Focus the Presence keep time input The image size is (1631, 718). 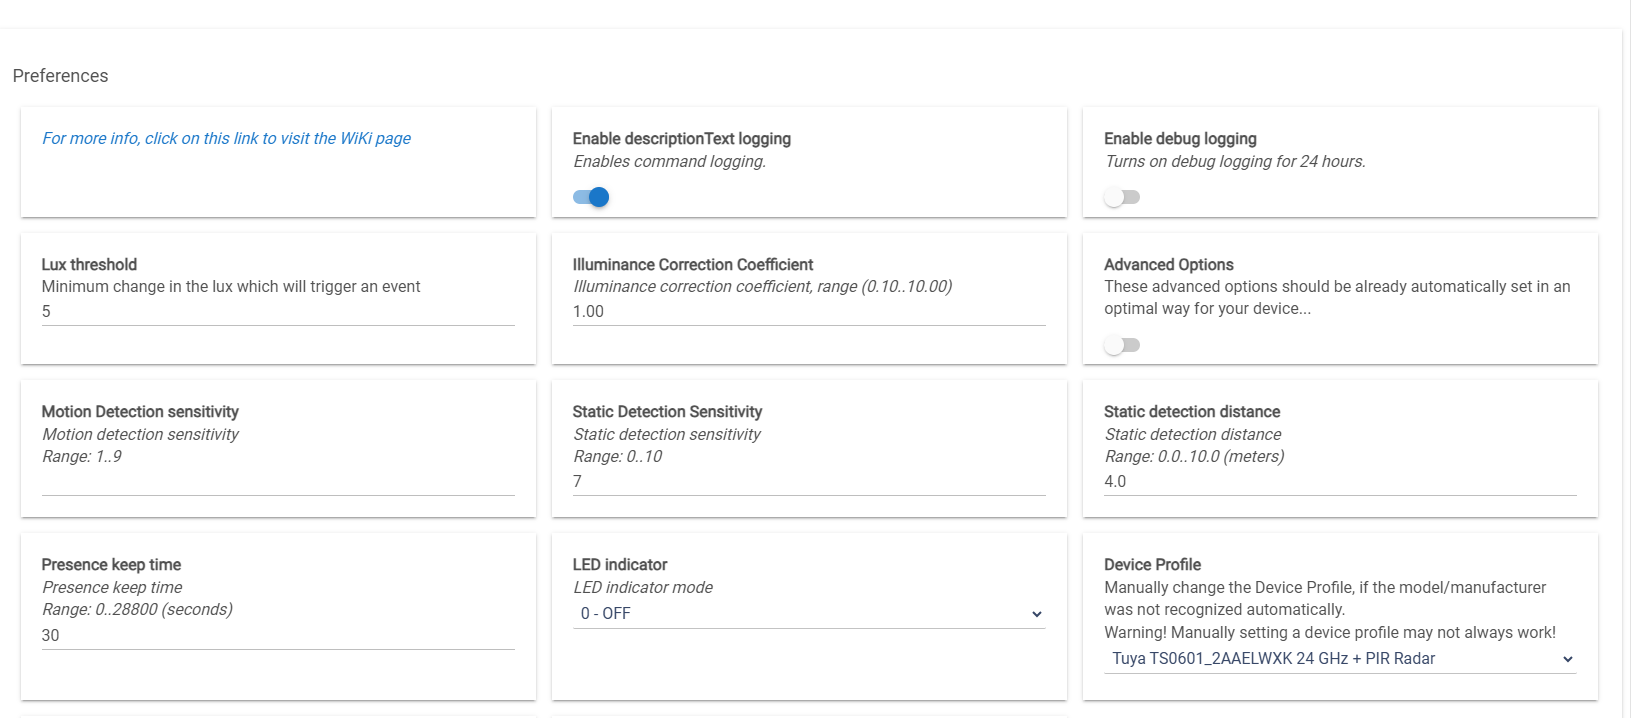[277, 636]
